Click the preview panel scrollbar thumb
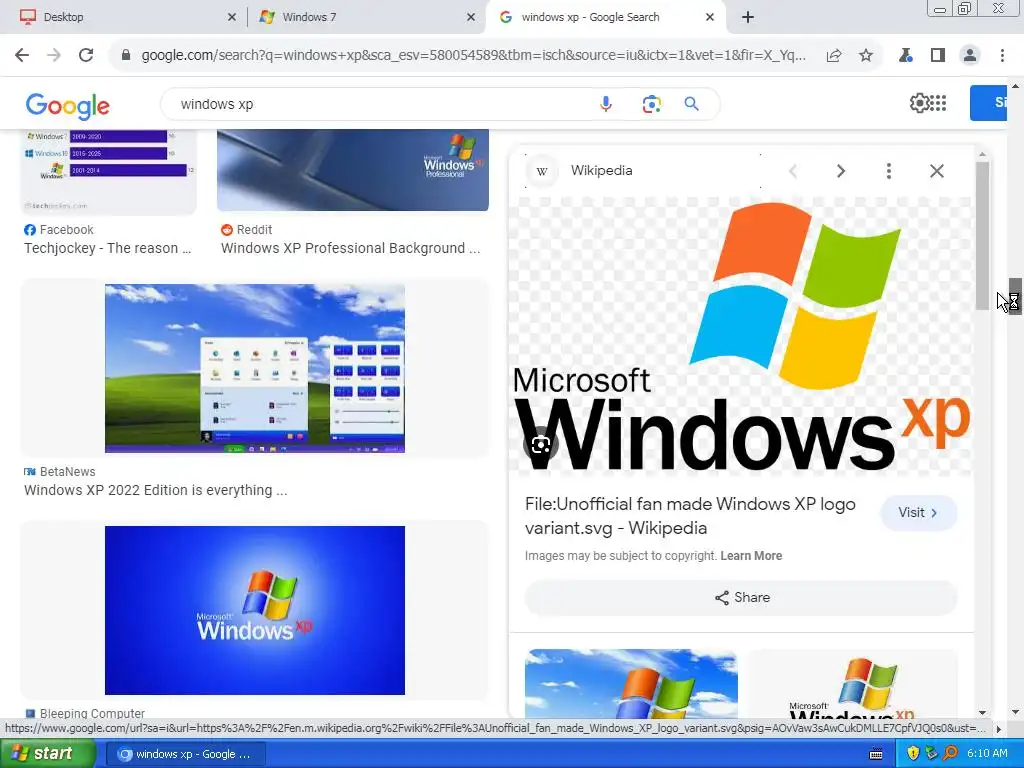The width and height of the screenshot is (1024, 768). (x=982, y=235)
